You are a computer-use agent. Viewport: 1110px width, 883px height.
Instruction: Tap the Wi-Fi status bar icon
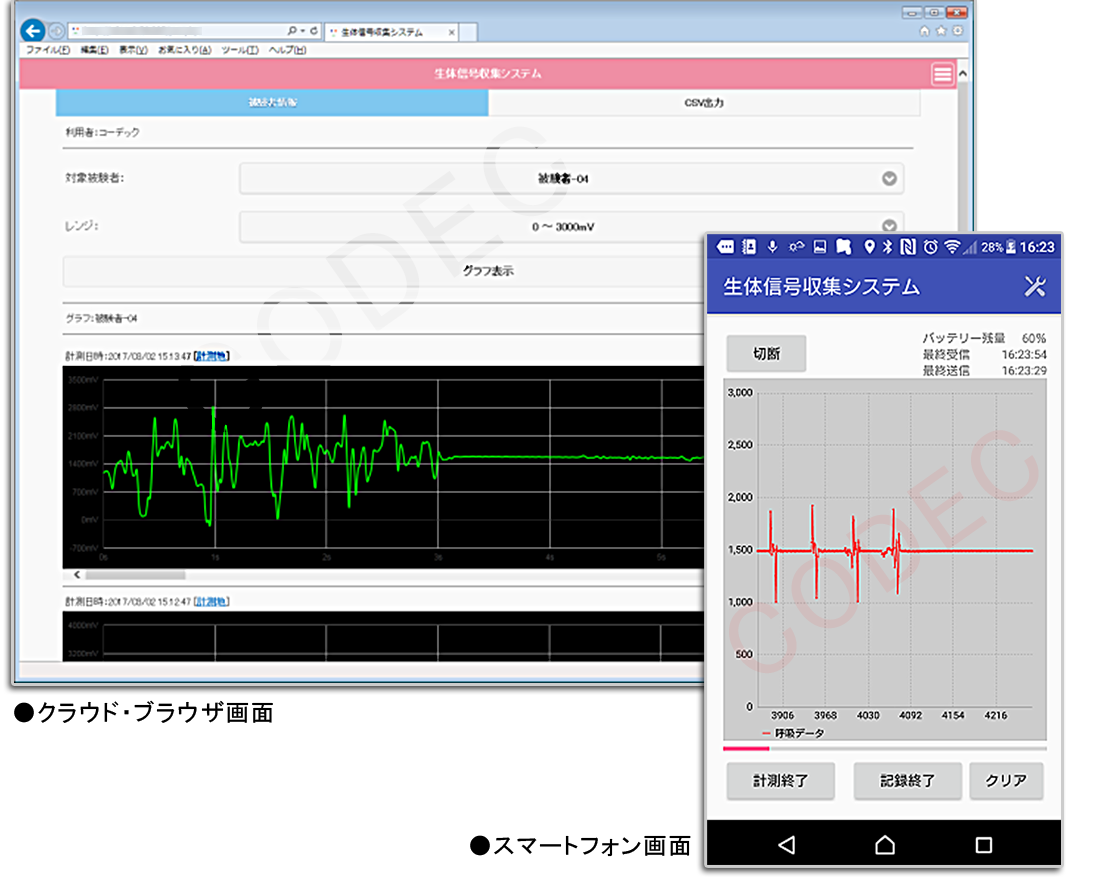click(x=952, y=246)
